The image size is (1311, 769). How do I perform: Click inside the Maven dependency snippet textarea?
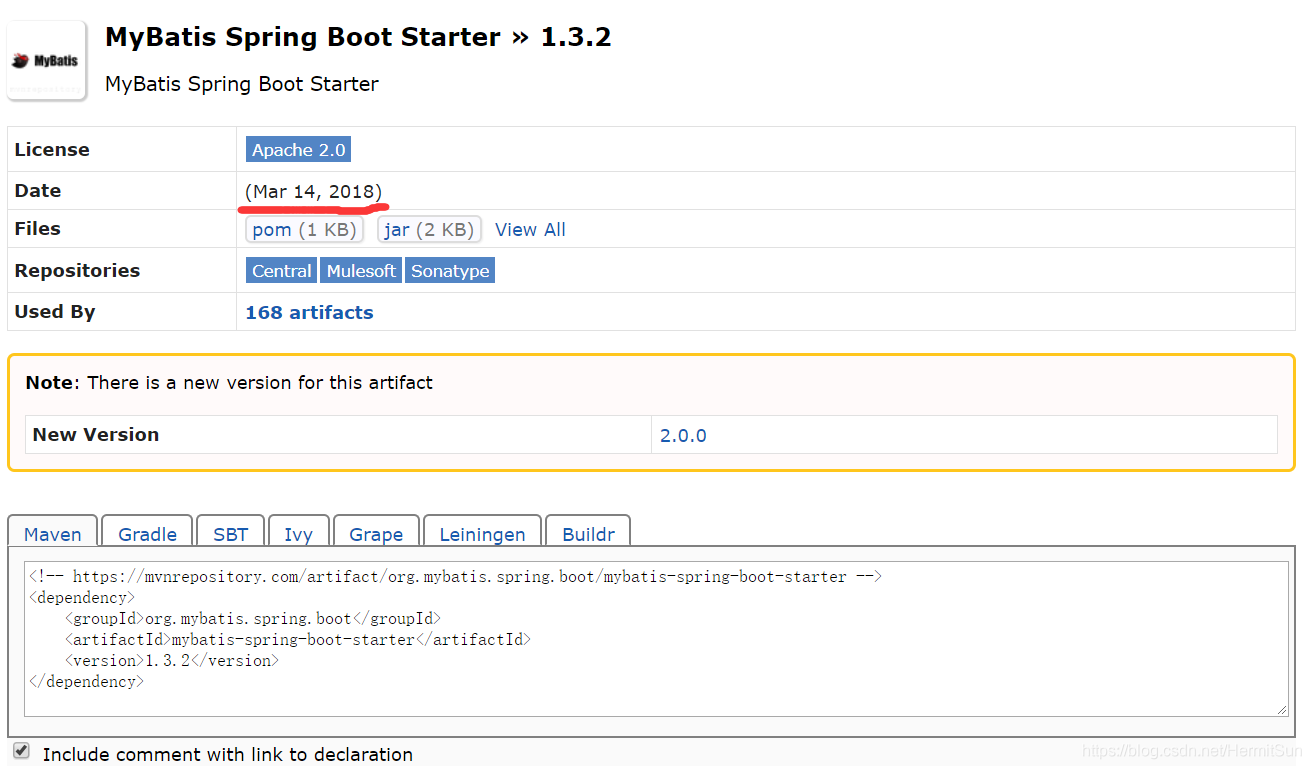(656, 638)
